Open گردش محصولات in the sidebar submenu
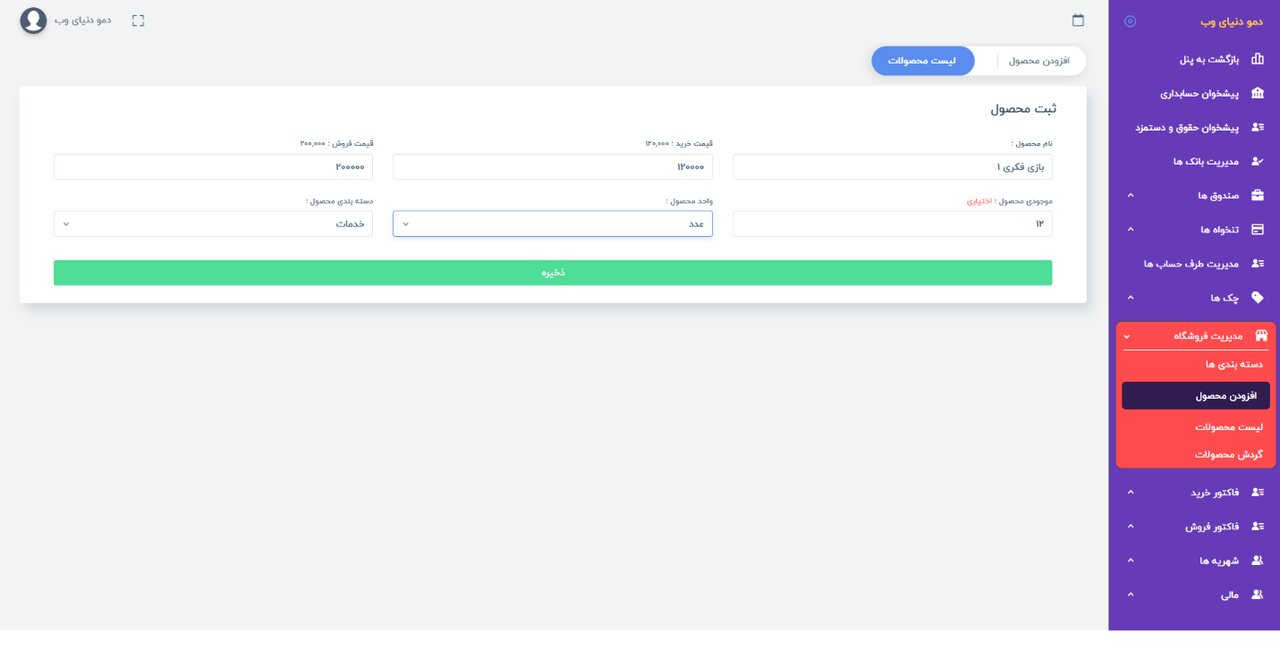This screenshot has height=658, width=1280. pos(1228,454)
